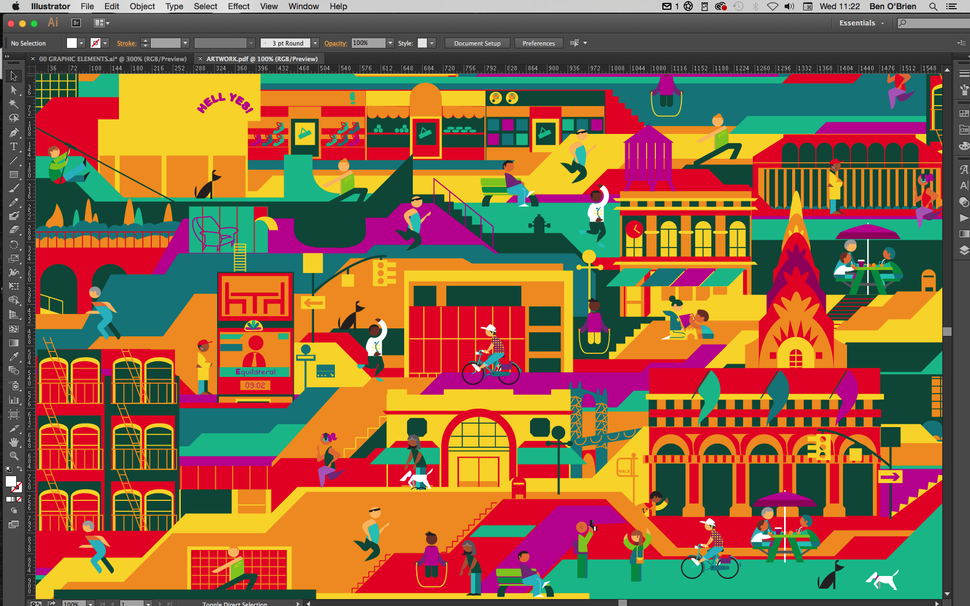Click the Fill color swatch in the control bar
970x606 pixels.
(x=71, y=43)
